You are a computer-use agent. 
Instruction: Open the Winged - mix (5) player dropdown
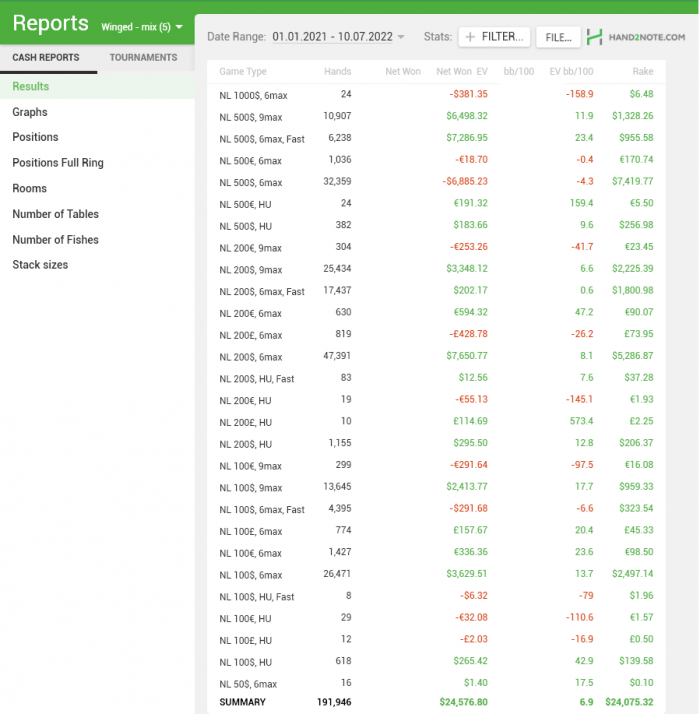141,27
